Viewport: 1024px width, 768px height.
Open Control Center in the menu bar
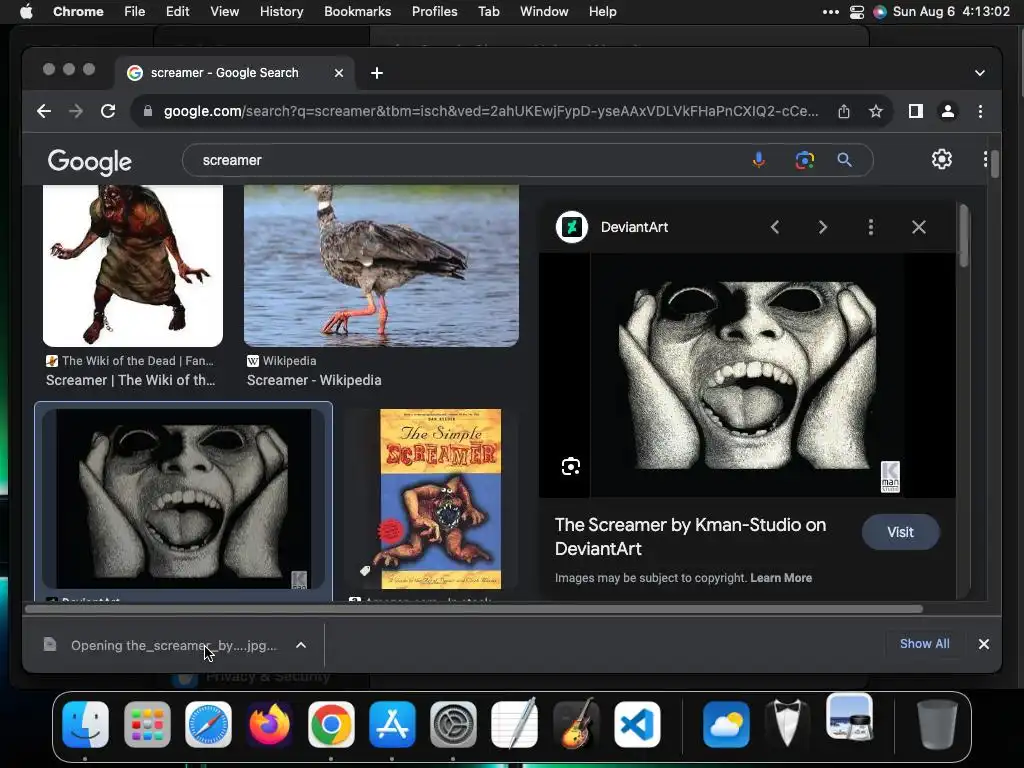(x=857, y=12)
